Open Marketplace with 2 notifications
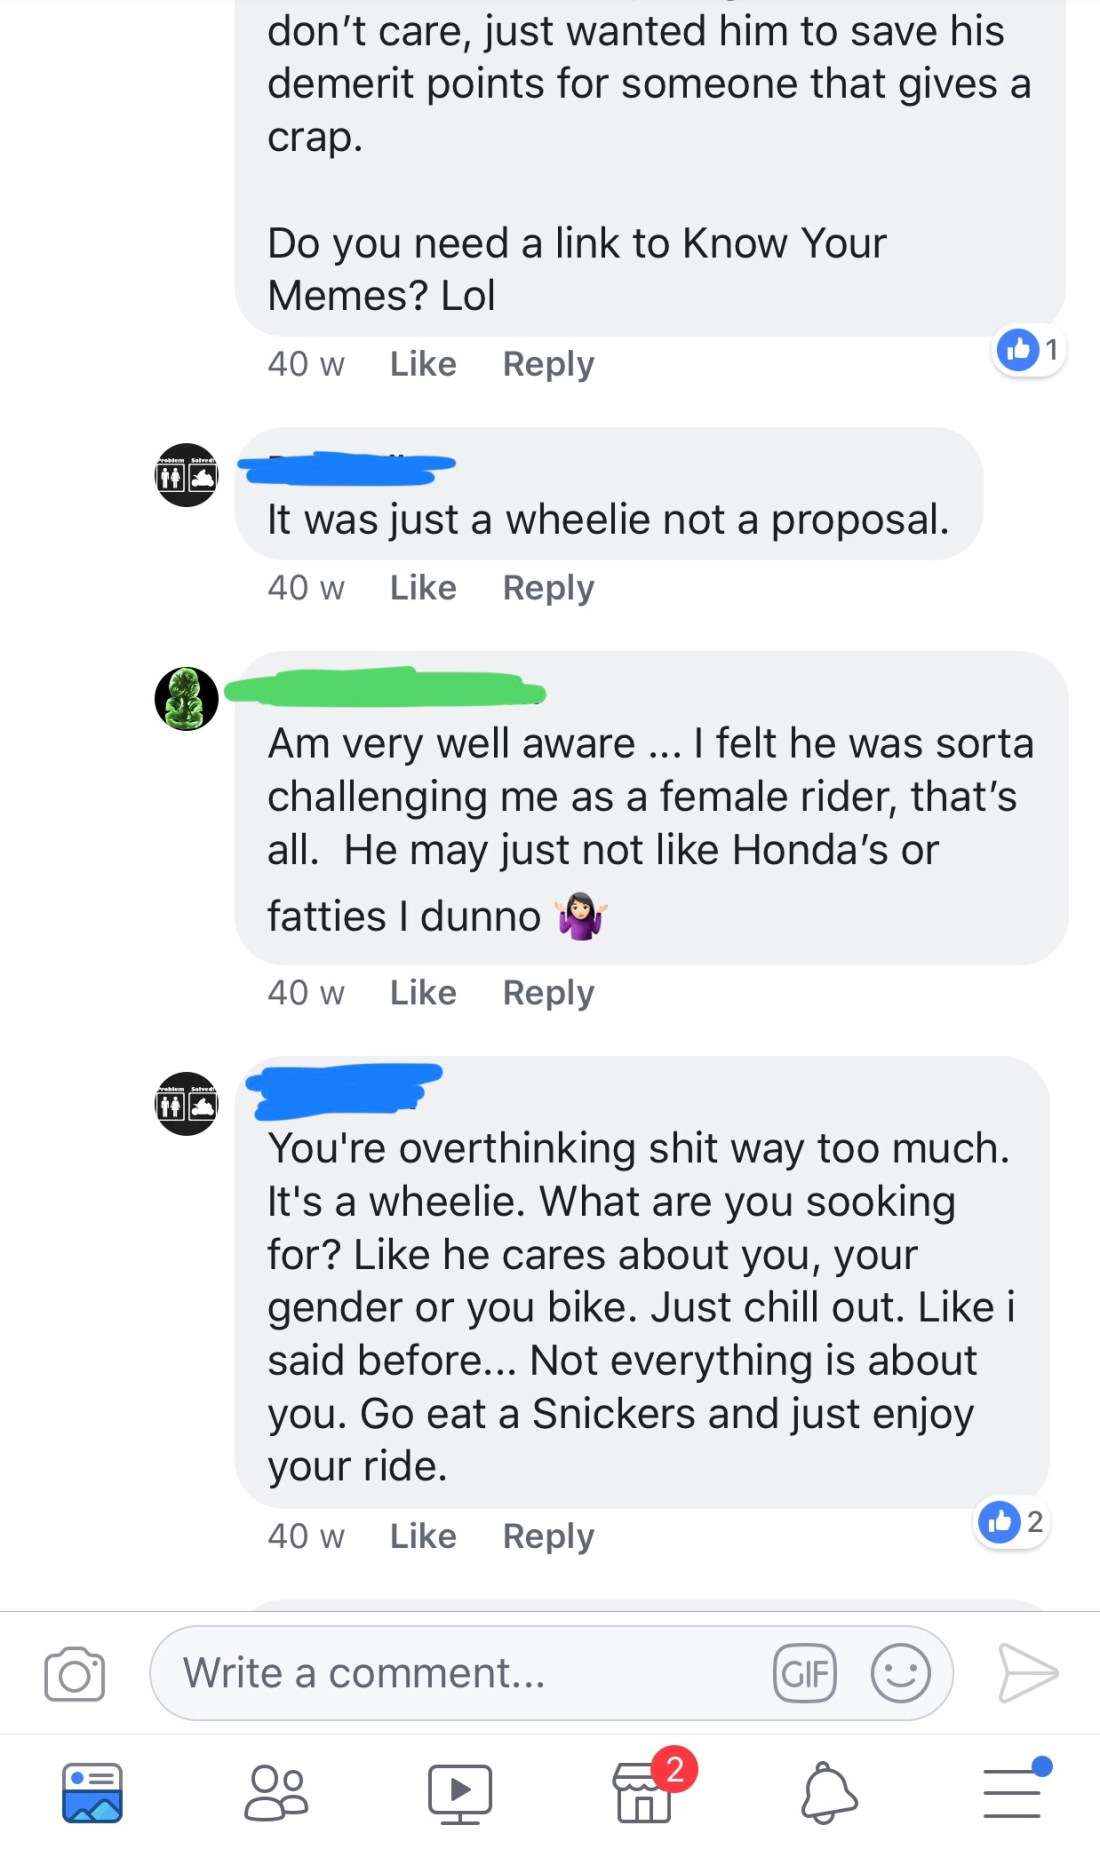The width and height of the screenshot is (1100, 1849). [x=645, y=1792]
